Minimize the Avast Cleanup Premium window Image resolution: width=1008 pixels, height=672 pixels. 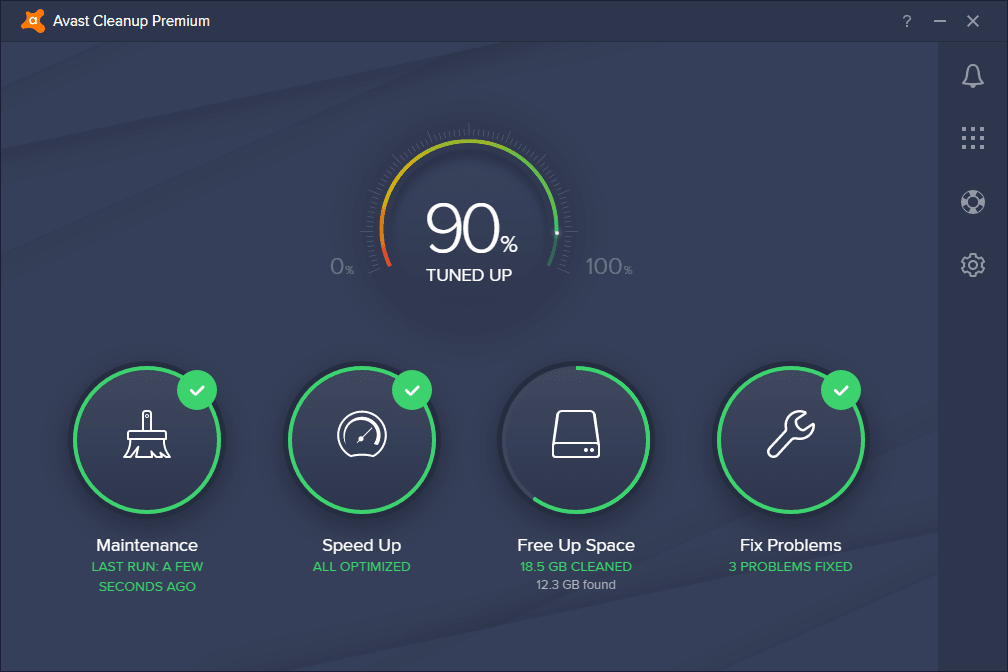pos(939,21)
